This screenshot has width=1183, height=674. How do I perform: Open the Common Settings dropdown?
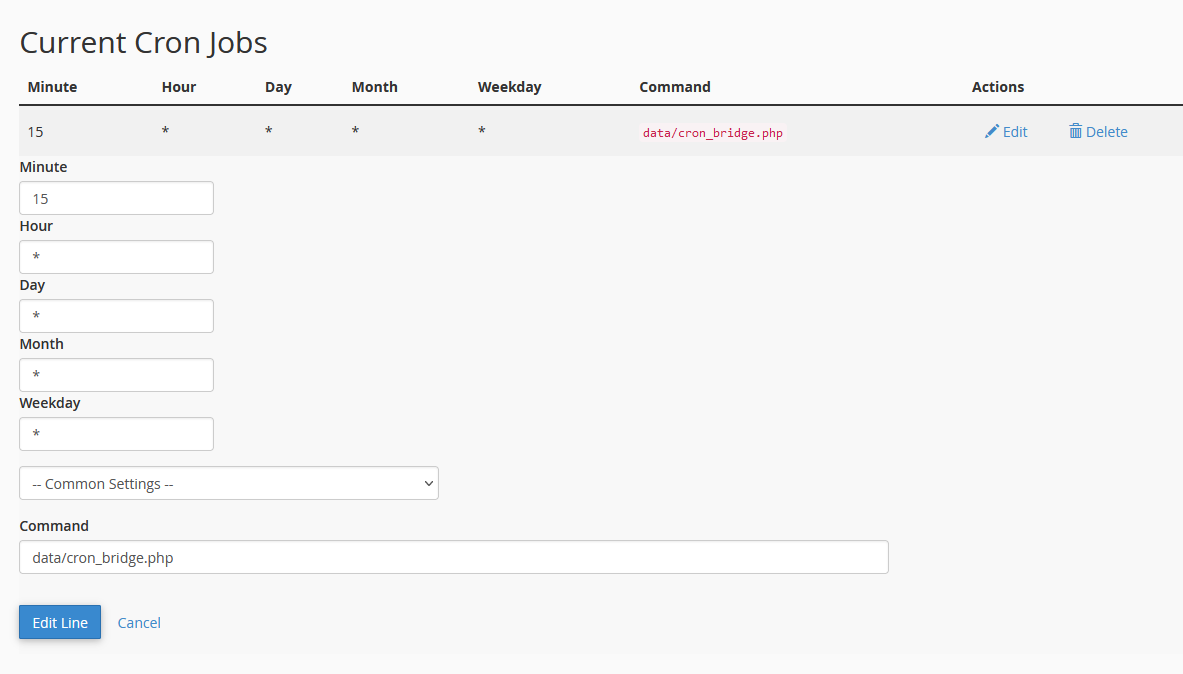228,483
